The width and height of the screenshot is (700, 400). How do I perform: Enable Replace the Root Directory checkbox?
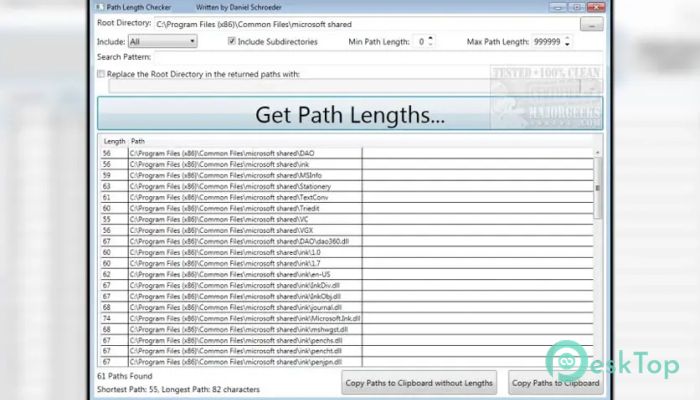point(101,74)
